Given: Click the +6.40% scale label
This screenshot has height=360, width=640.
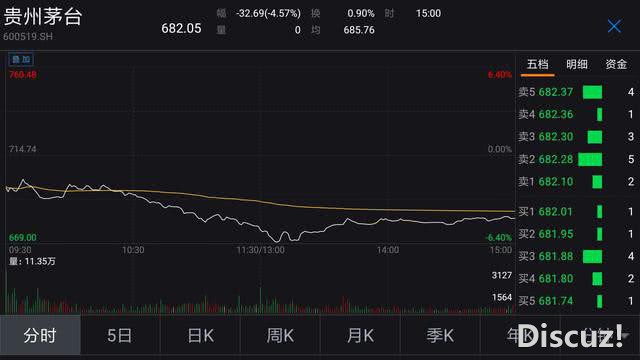Looking at the screenshot, I should tap(500, 75).
